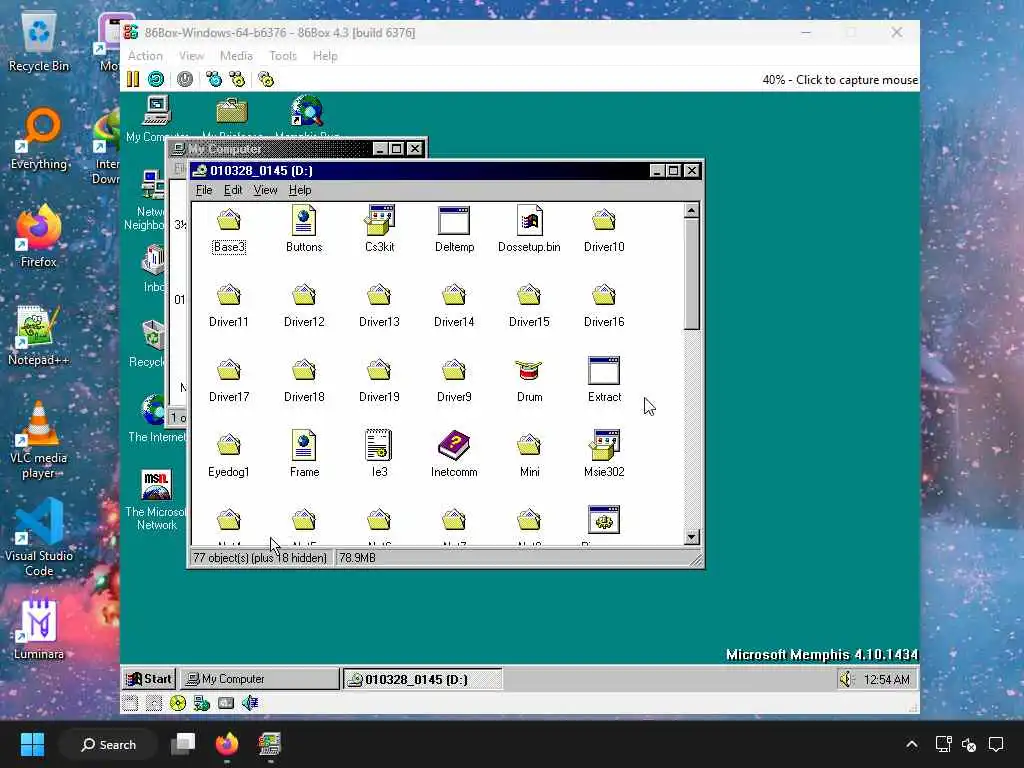Click the sound speaker icon in 86Box status bar
Image resolution: width=1024 pixels, height=768 pixels.
[250, 703]
